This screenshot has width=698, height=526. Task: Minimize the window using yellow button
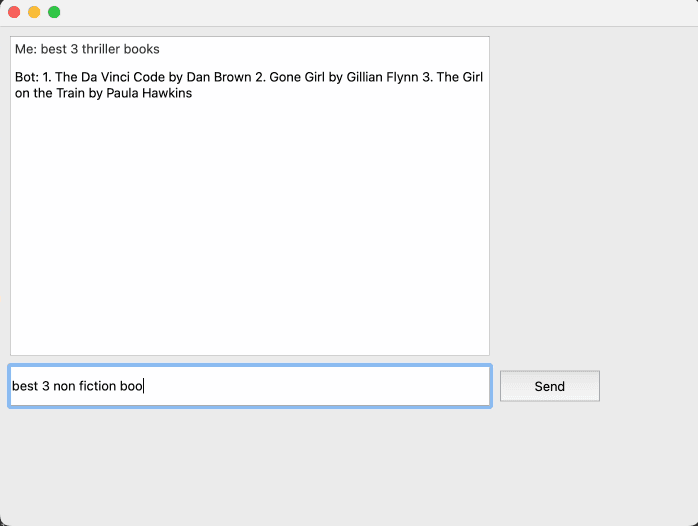tap(34, 12)
